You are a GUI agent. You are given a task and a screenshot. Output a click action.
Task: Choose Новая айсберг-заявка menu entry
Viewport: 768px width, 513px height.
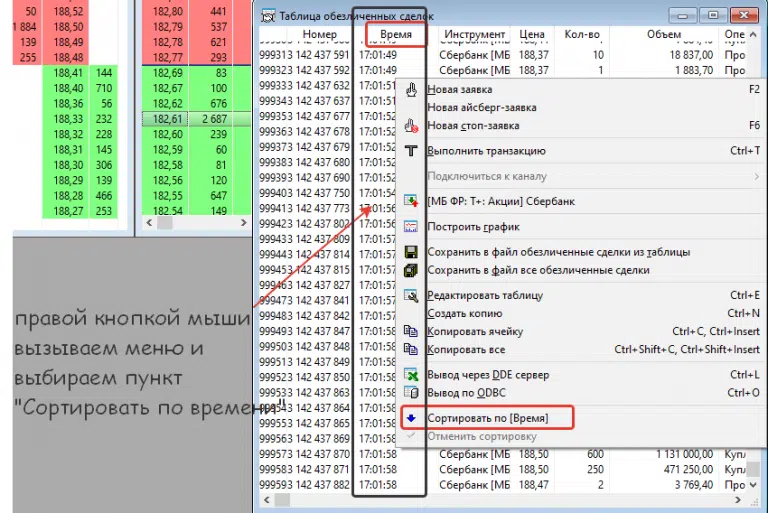(x=481, y=107)
